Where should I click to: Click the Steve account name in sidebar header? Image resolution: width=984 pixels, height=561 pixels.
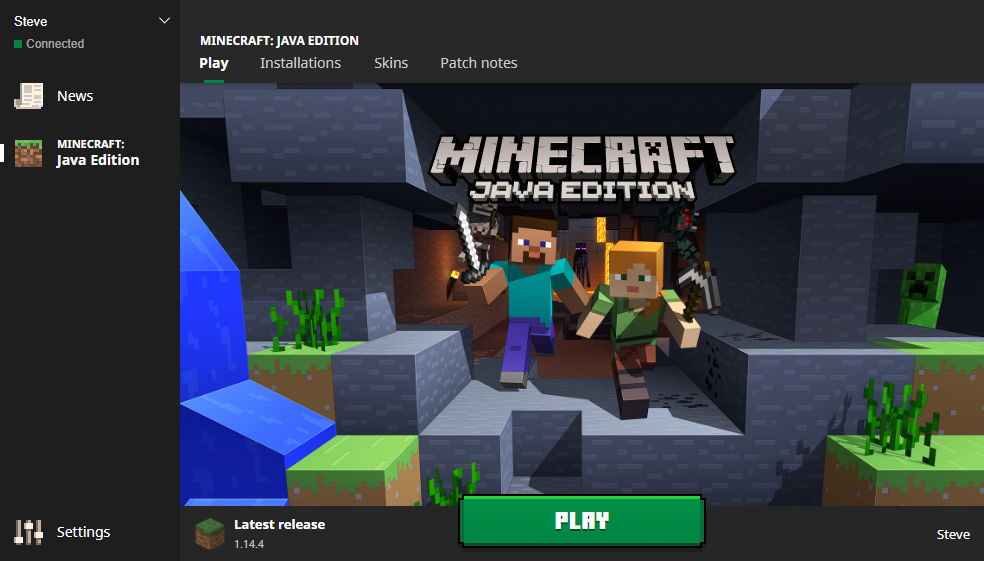click(31, 21)
